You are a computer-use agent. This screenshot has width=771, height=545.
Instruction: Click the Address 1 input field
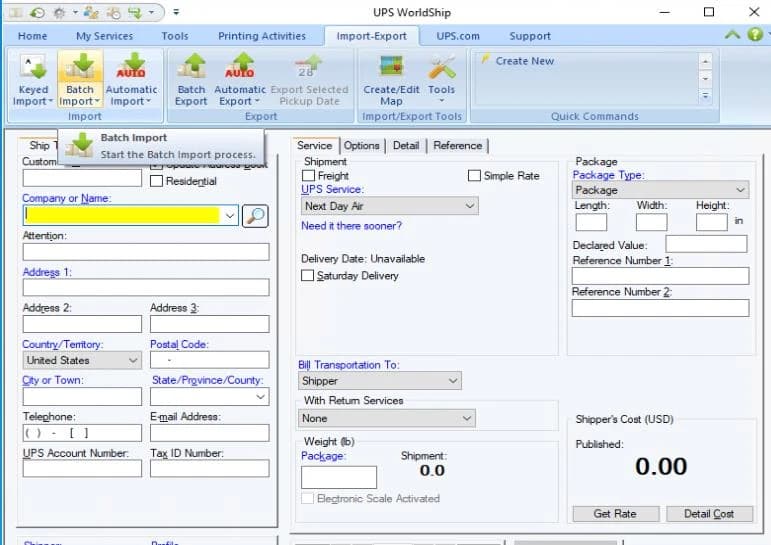pos(146,287)
